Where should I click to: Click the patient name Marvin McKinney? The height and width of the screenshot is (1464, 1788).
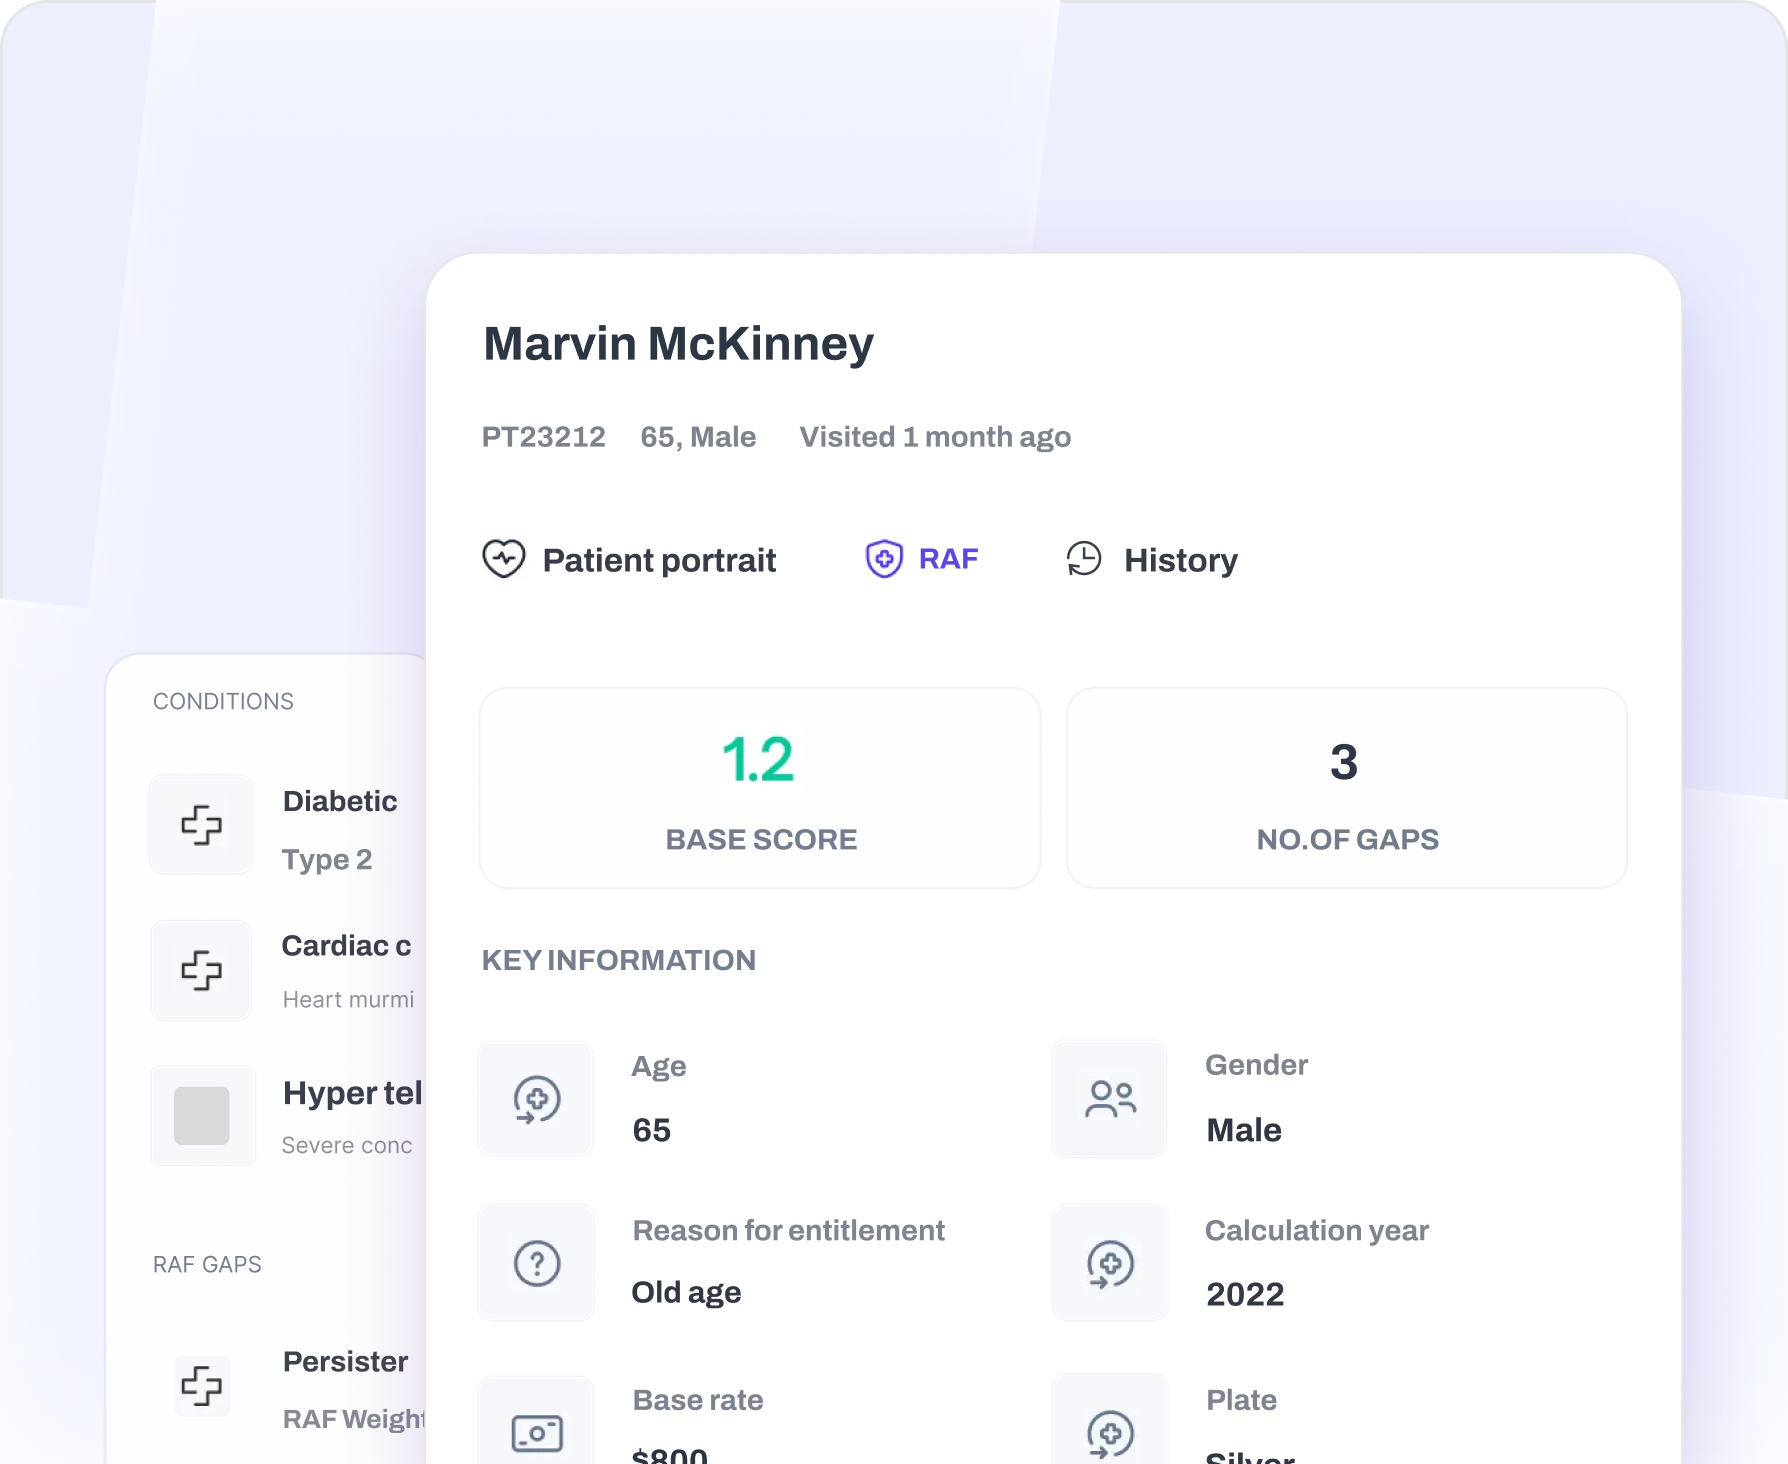pyautogui.click(x=678, y=344)
